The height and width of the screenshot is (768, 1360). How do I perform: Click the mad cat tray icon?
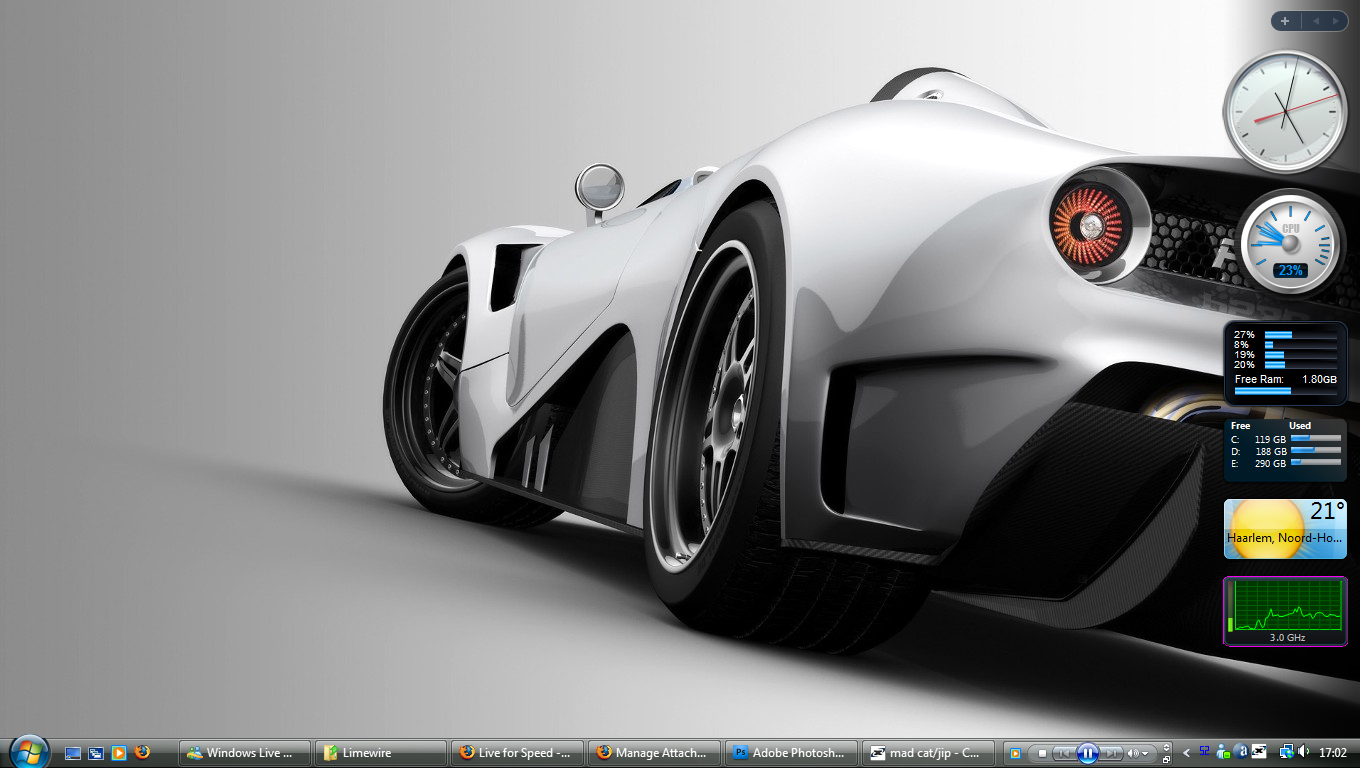click(1260, 752)
